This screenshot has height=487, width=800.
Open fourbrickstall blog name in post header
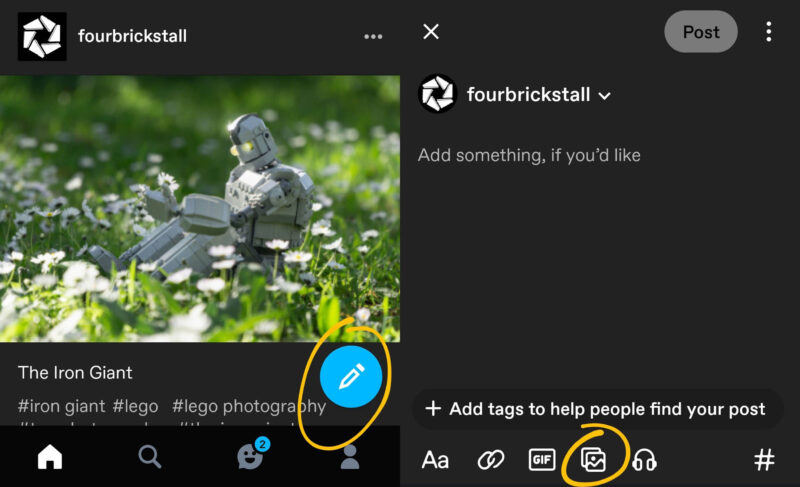(132, 36)
